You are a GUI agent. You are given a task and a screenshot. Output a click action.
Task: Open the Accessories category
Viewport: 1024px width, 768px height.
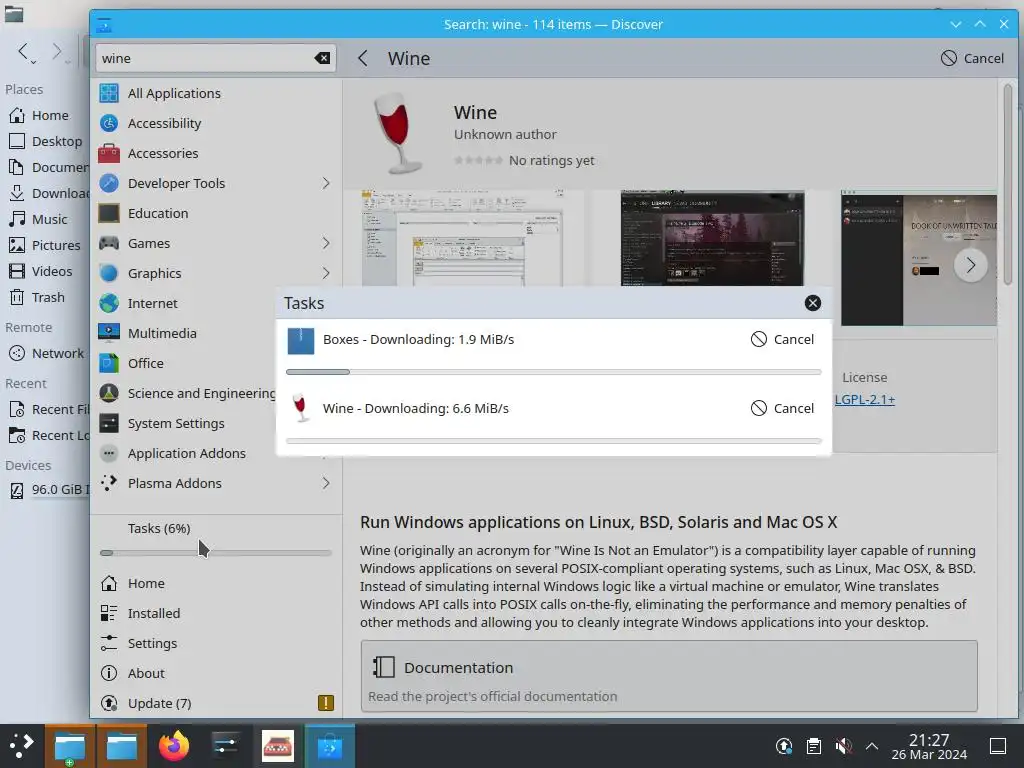pos(216,153)
